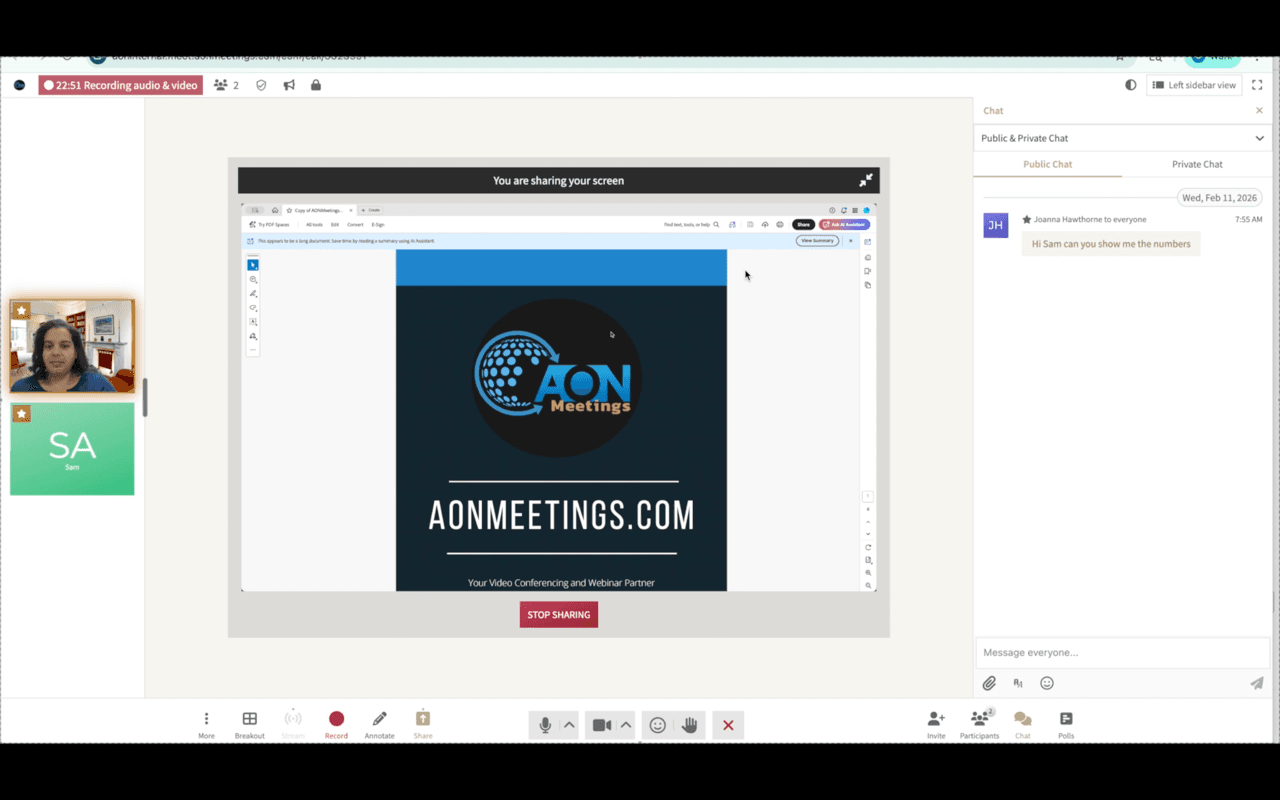This screenshot has height=800, width=1280.
Task: Click the attach file paperclip icon
Action: tap(989, 683)
